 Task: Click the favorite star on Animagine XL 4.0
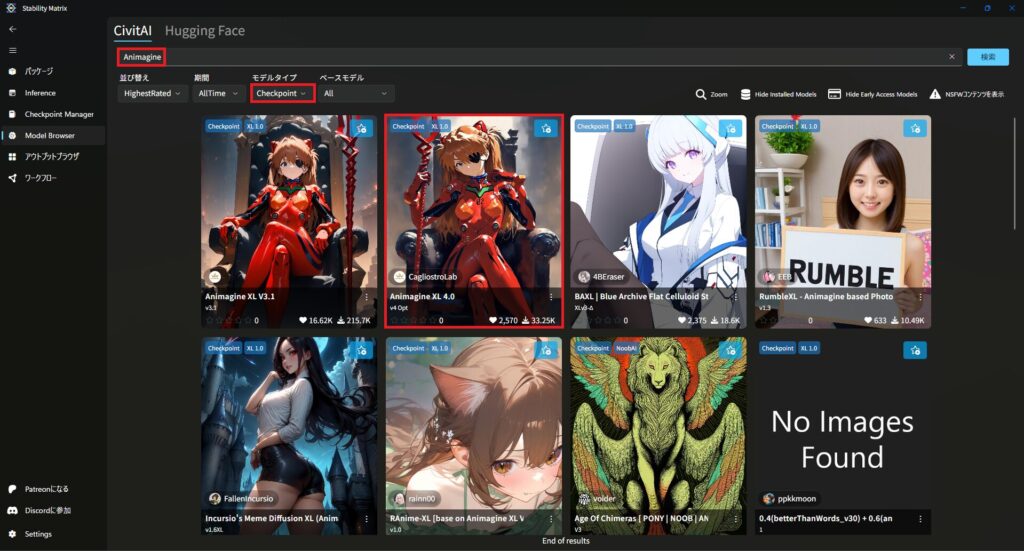[x=546, y=128]
